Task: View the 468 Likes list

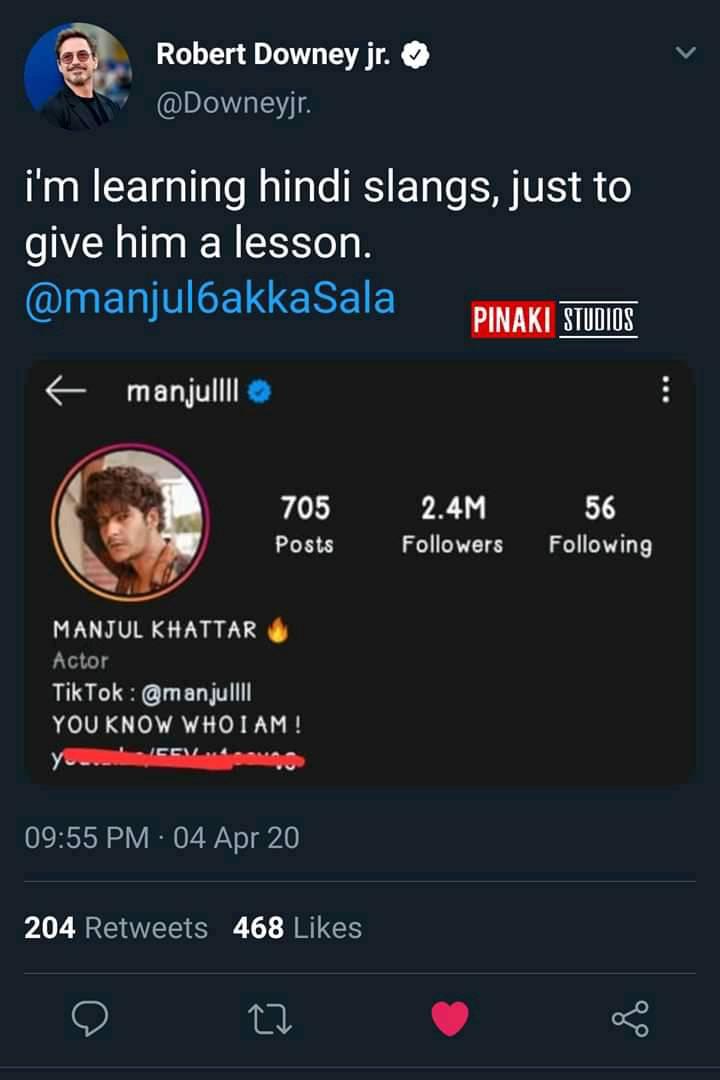Action: point(298,928)
